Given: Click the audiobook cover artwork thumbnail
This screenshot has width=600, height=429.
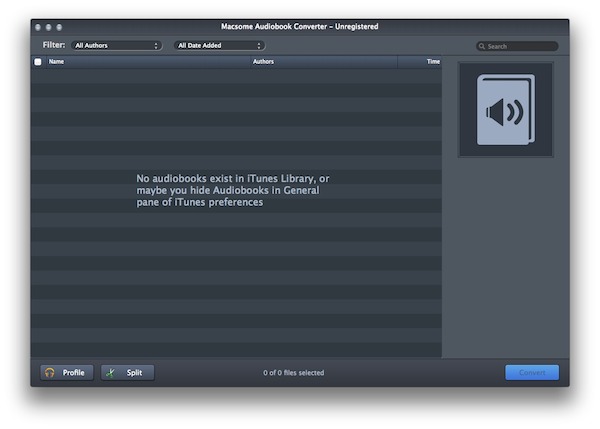Looking at the screenshot, I should coord(505,109).
